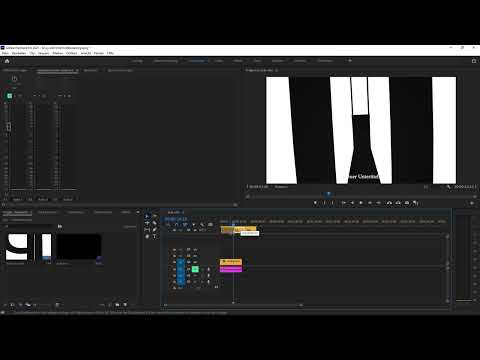Step forward one frame in Program monitor

tap(370, 203)
